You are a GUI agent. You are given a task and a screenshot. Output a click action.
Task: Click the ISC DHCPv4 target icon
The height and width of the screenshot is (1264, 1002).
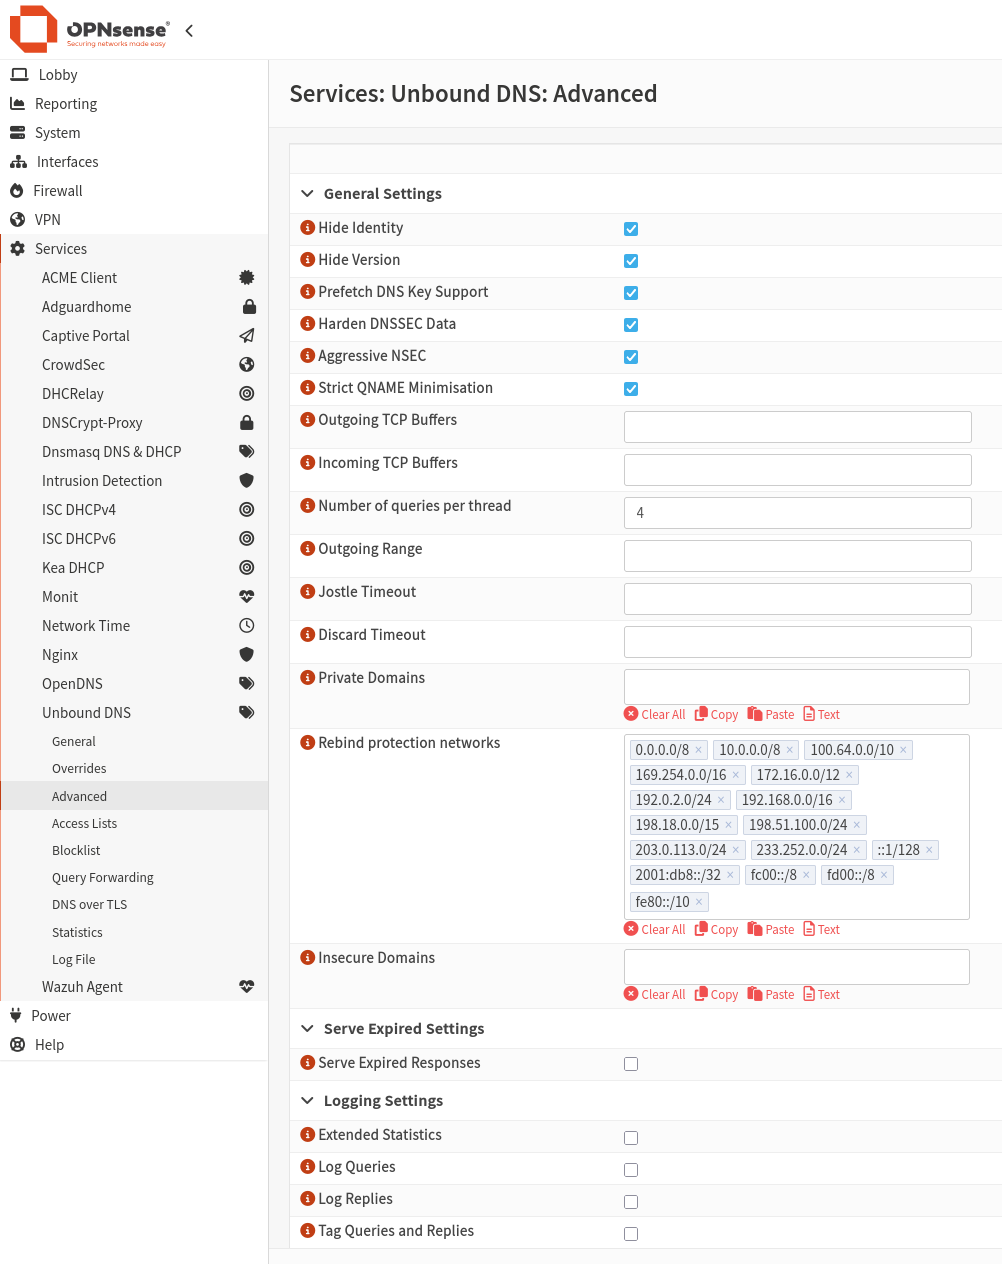tap(247, 509)
